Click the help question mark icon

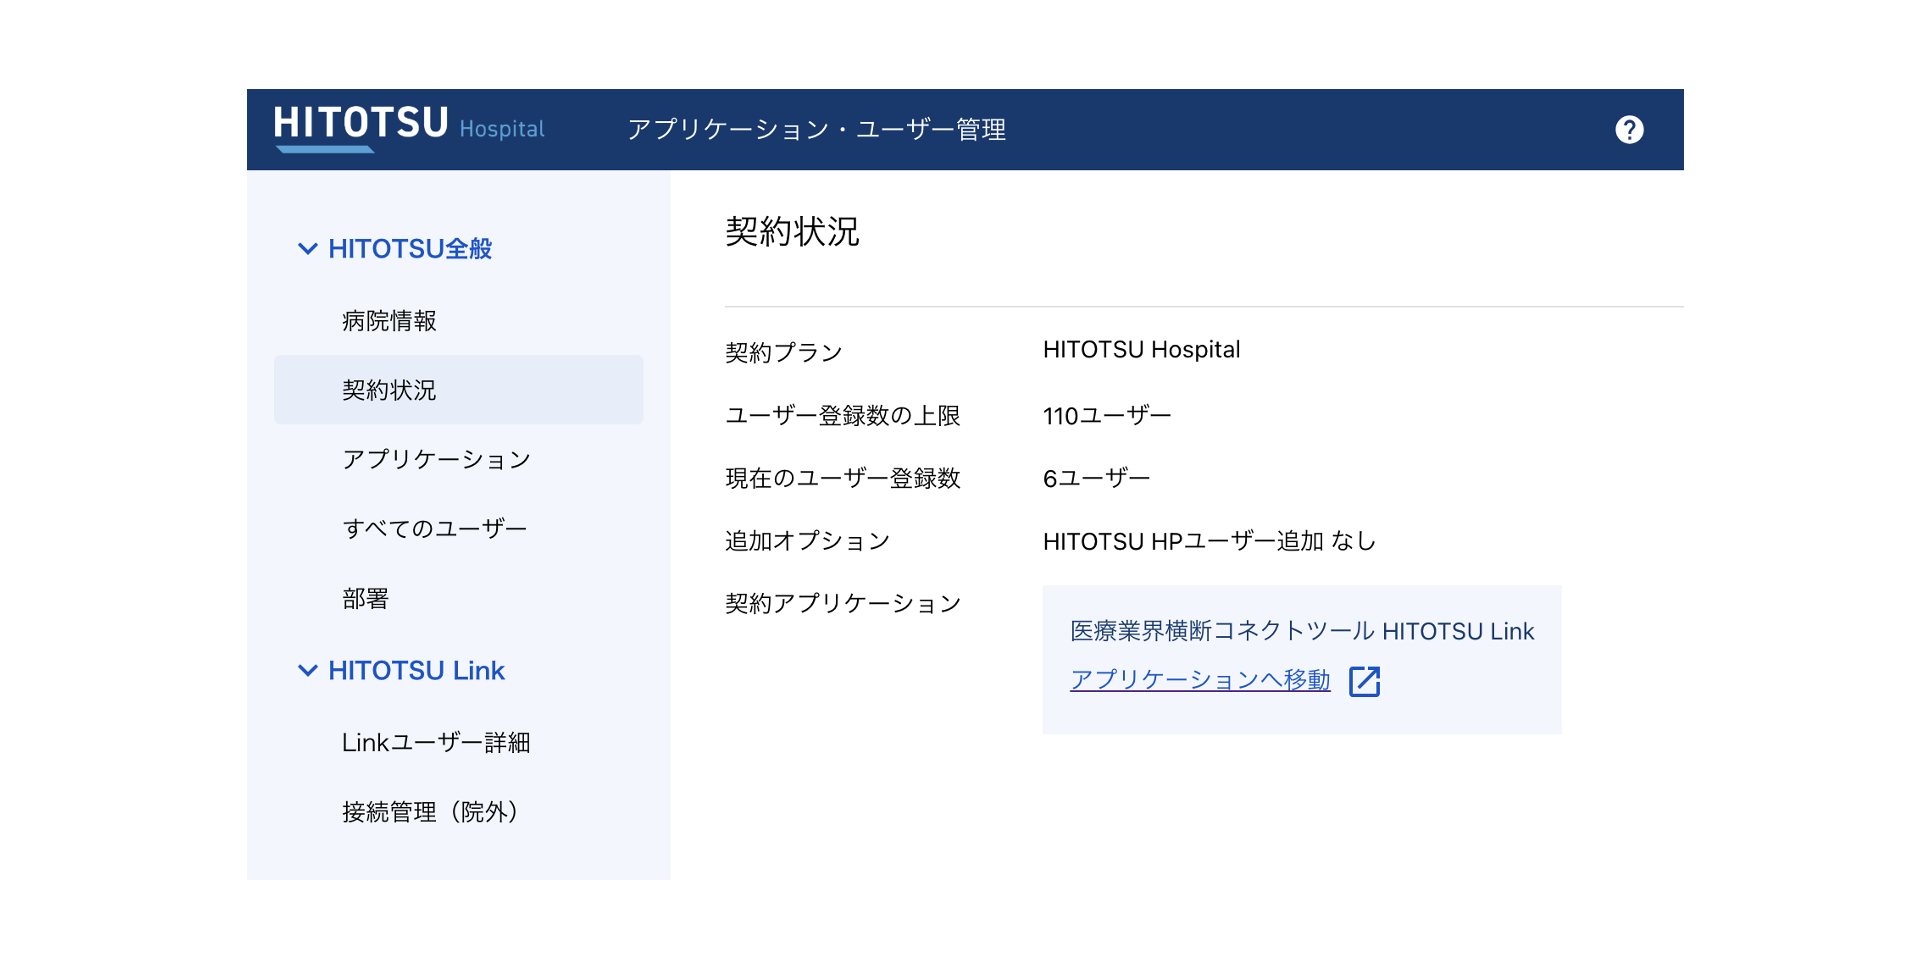pyautogui.click(x=1628, y=130)
